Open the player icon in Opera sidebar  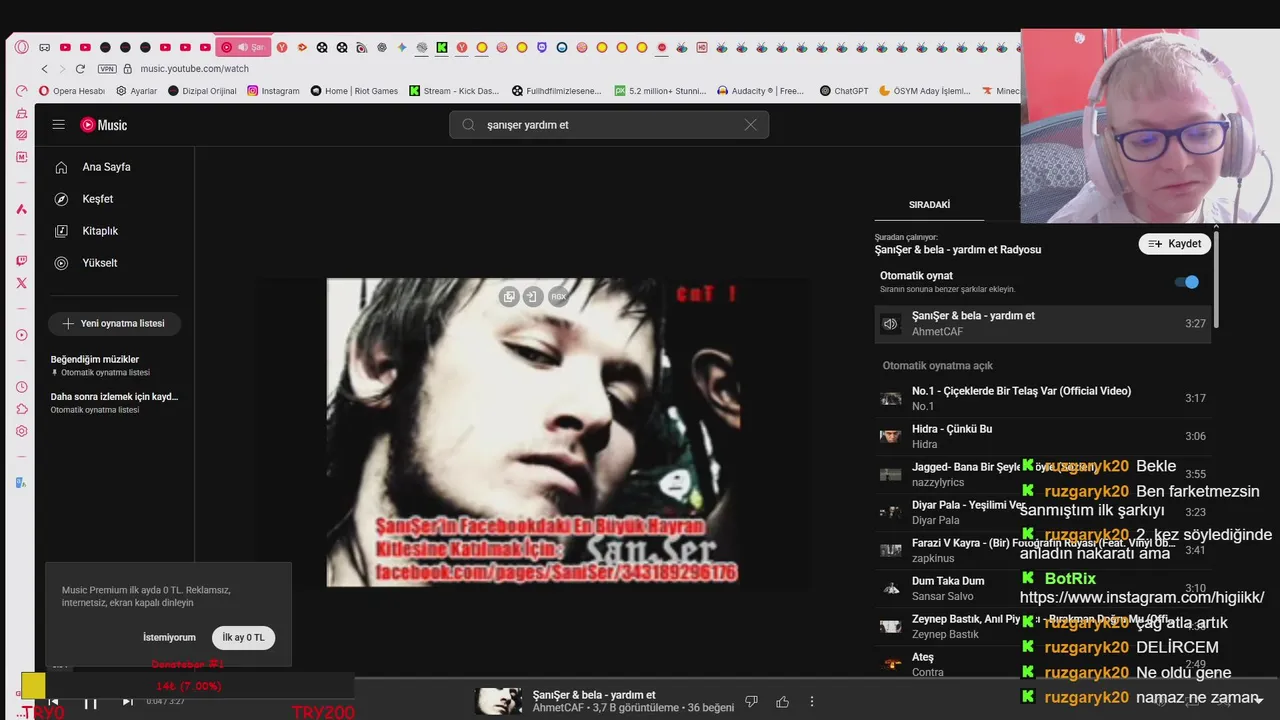[x=22, y=335]
